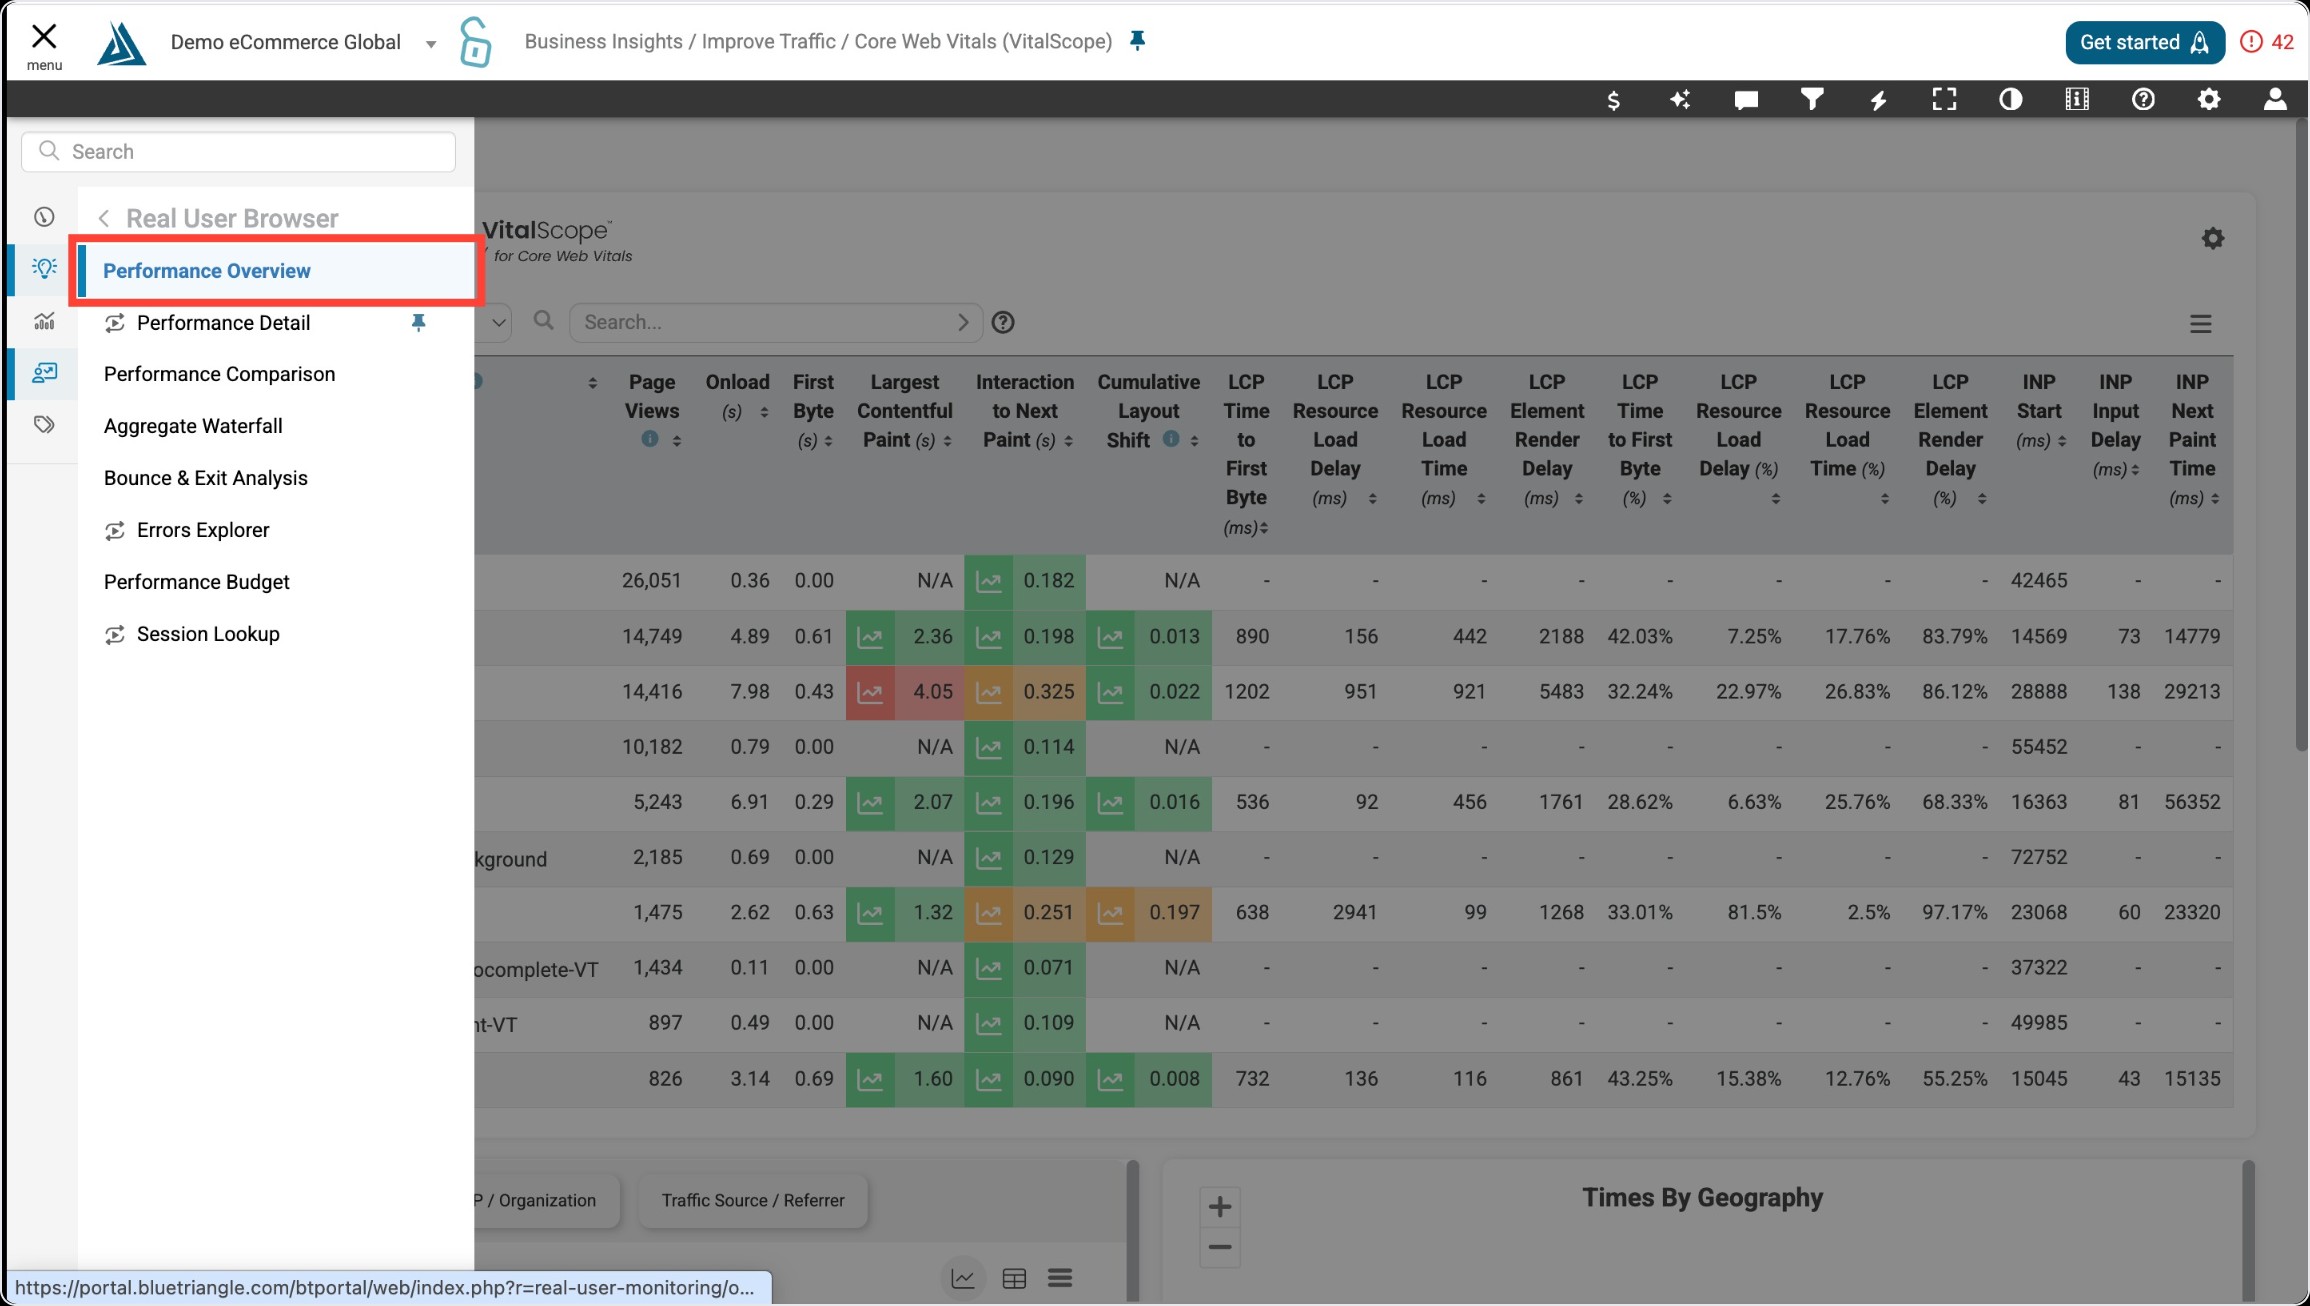
Task: Switch to table view icon
Action: [1014, 1279]
